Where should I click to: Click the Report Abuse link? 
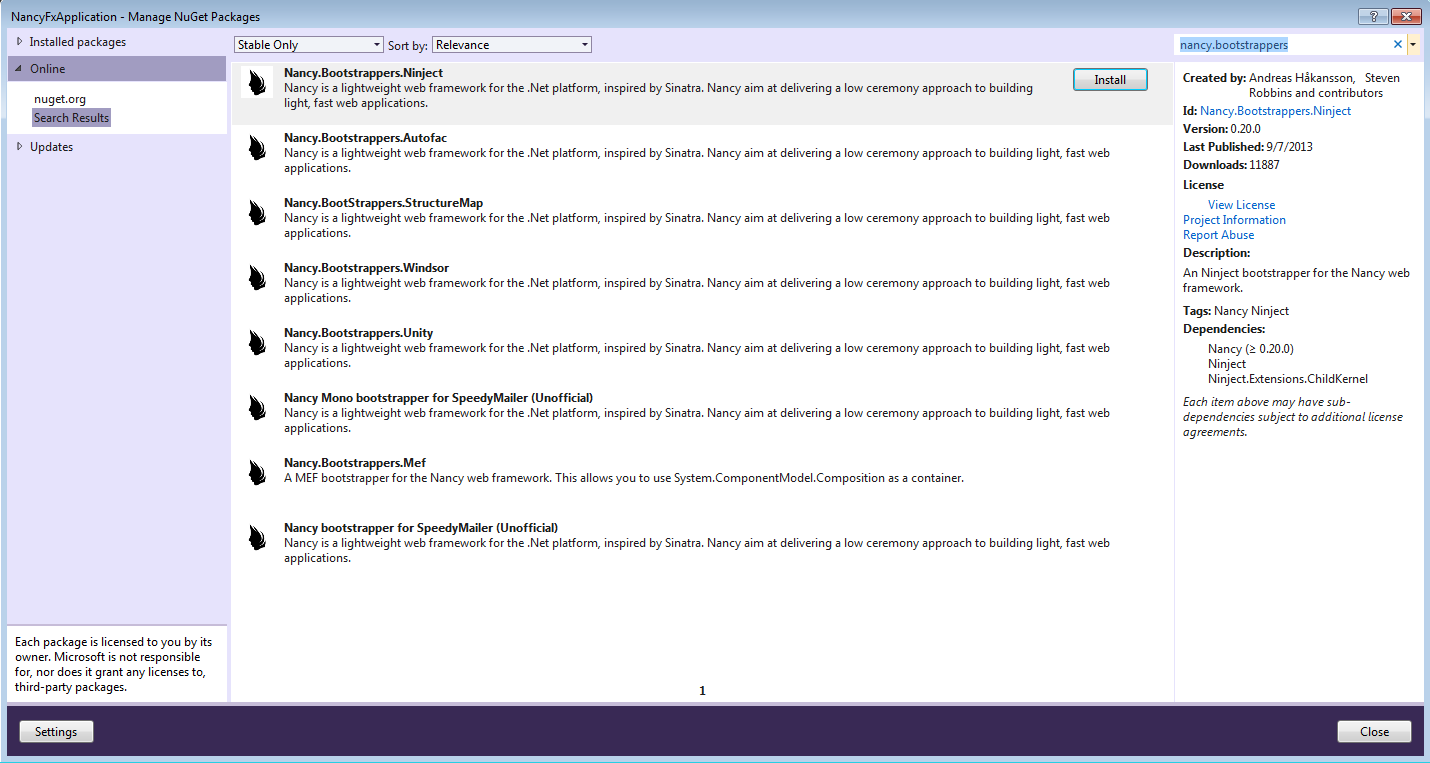1218,235
